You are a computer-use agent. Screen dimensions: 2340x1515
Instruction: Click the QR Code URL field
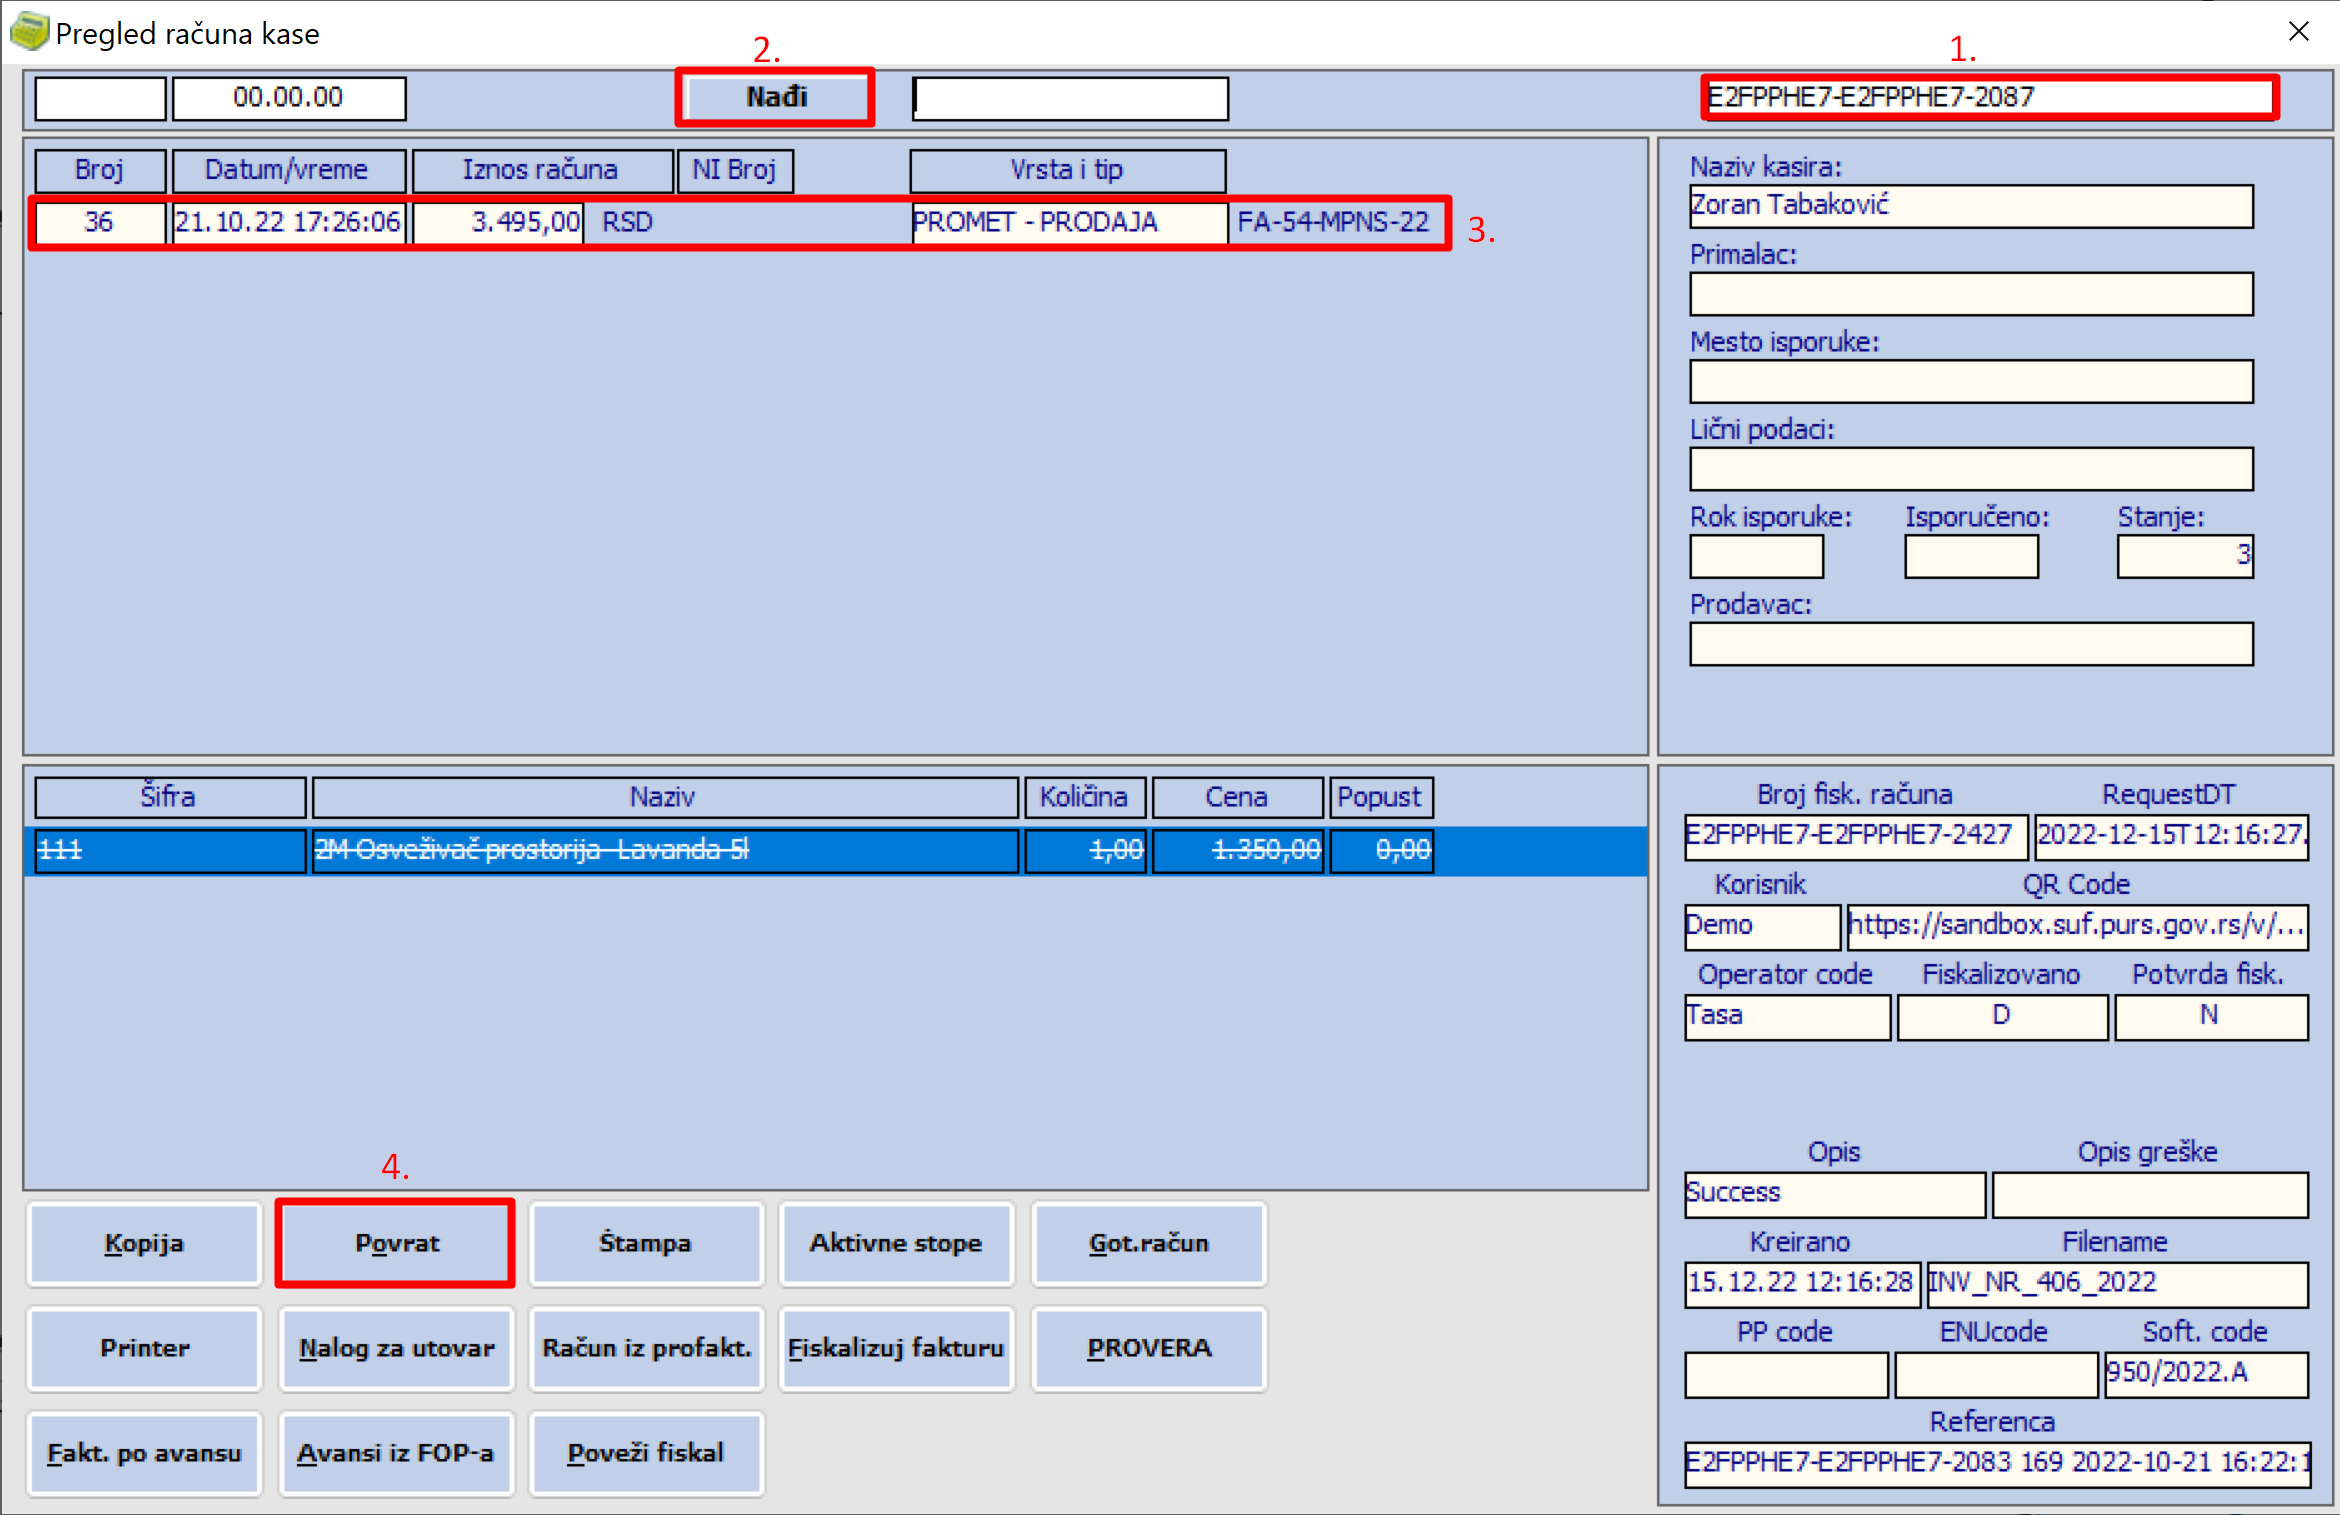(x=2077, y=926)
